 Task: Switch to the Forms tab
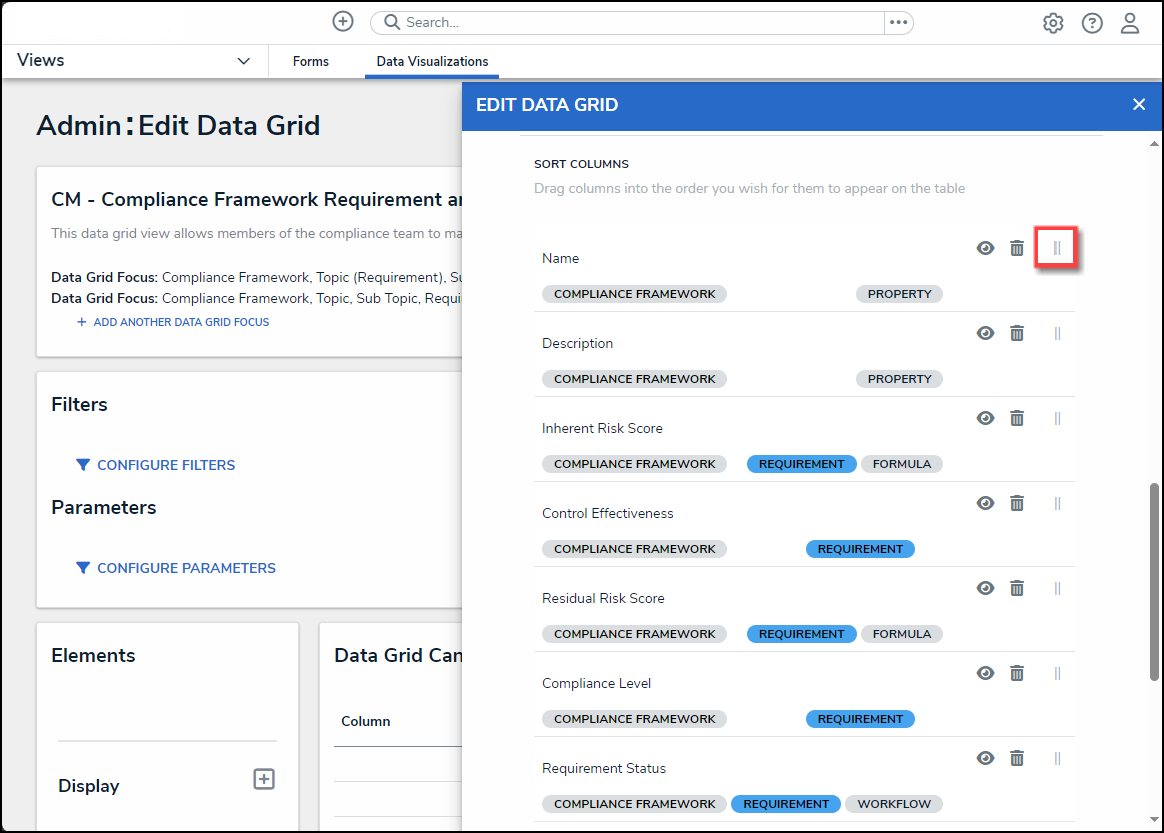click(x=311, y=61)
